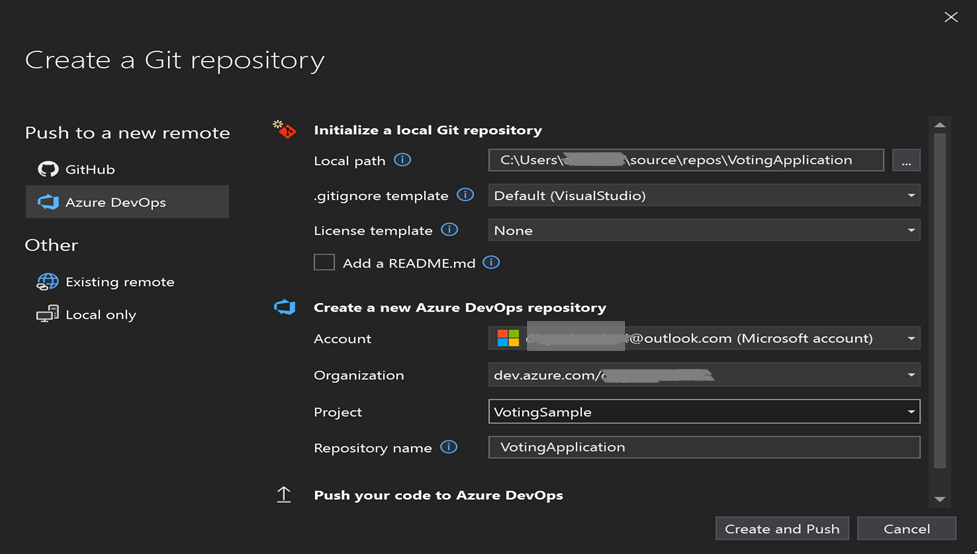Click the .gitignore template info icon

(465, 195)
